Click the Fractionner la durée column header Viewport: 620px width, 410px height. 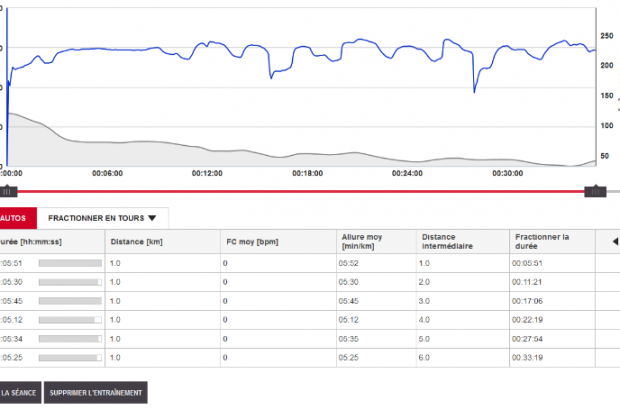pyautogui.click(x=540, y=241)
